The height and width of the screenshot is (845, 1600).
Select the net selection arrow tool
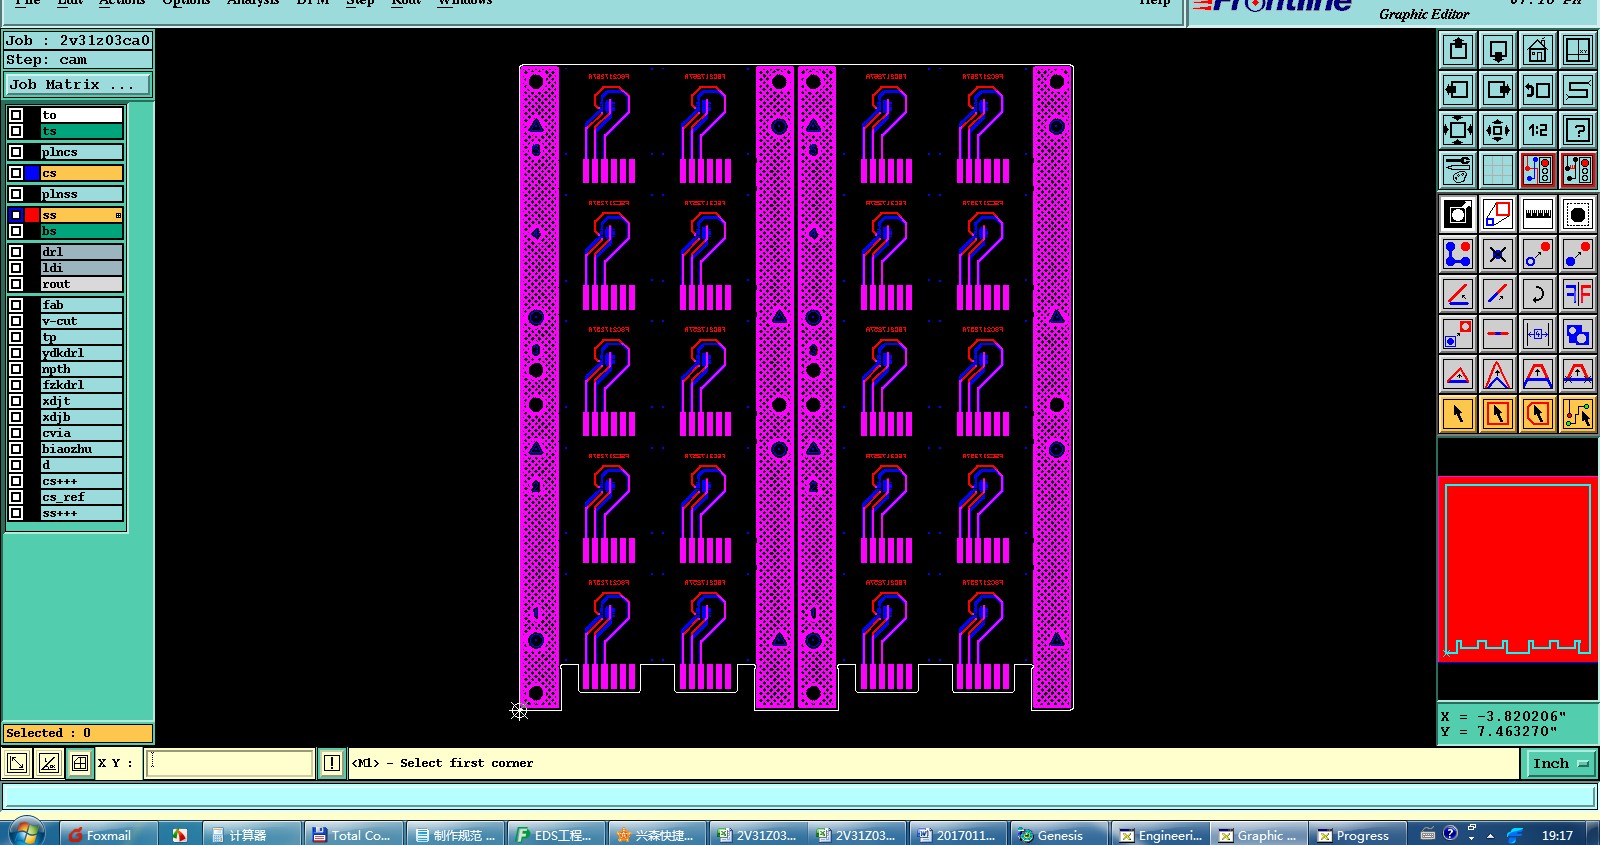1578,414
